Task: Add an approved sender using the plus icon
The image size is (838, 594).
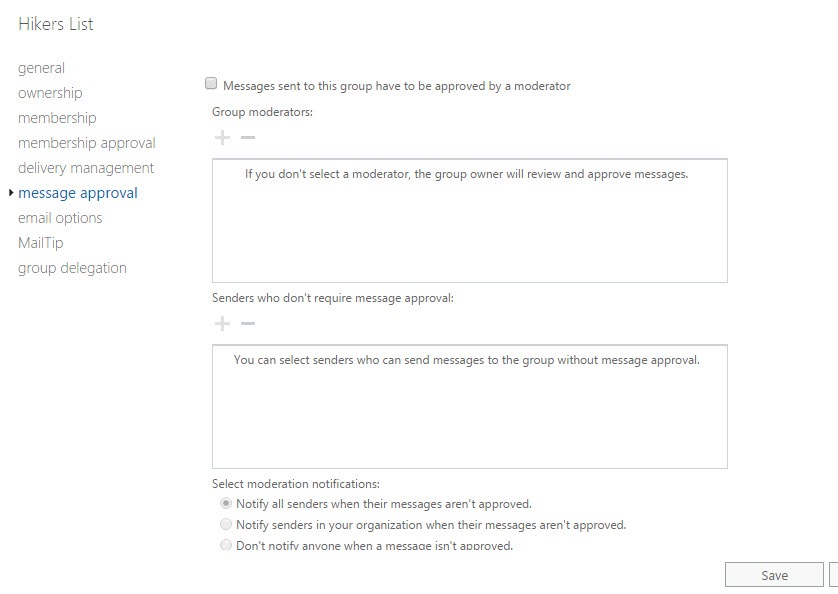Action: click(x=221, y=322)
